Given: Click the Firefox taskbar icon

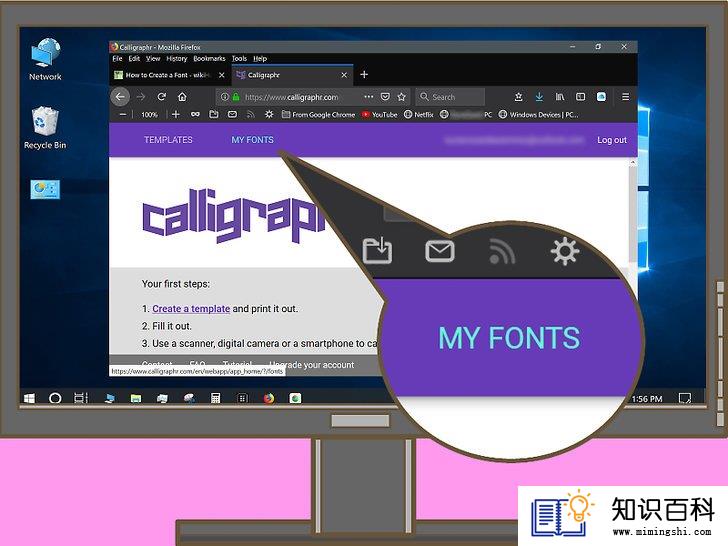Looking at the screenshot, I should 269,398.
